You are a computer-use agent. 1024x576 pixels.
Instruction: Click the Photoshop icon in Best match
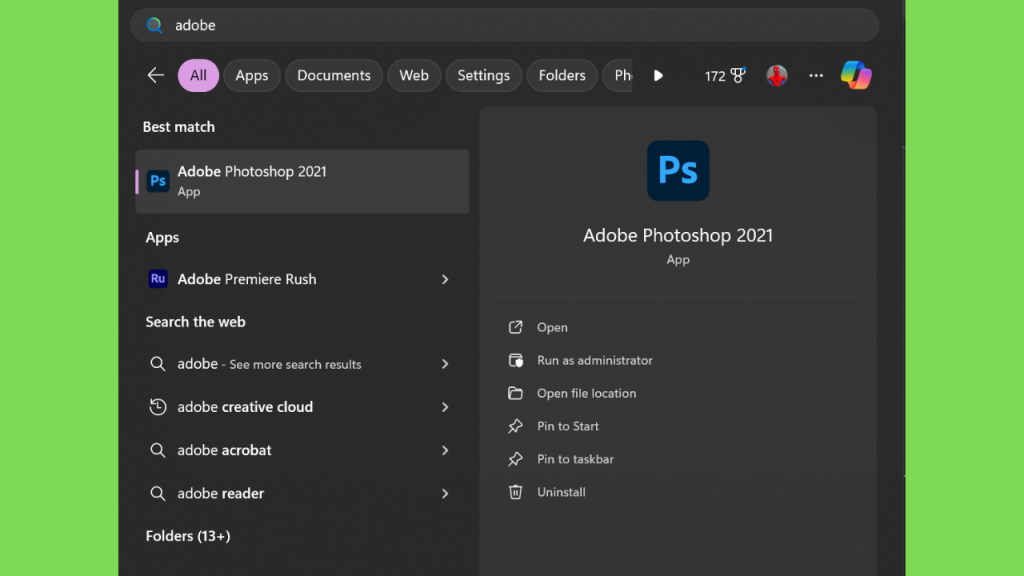coord(158,181)
